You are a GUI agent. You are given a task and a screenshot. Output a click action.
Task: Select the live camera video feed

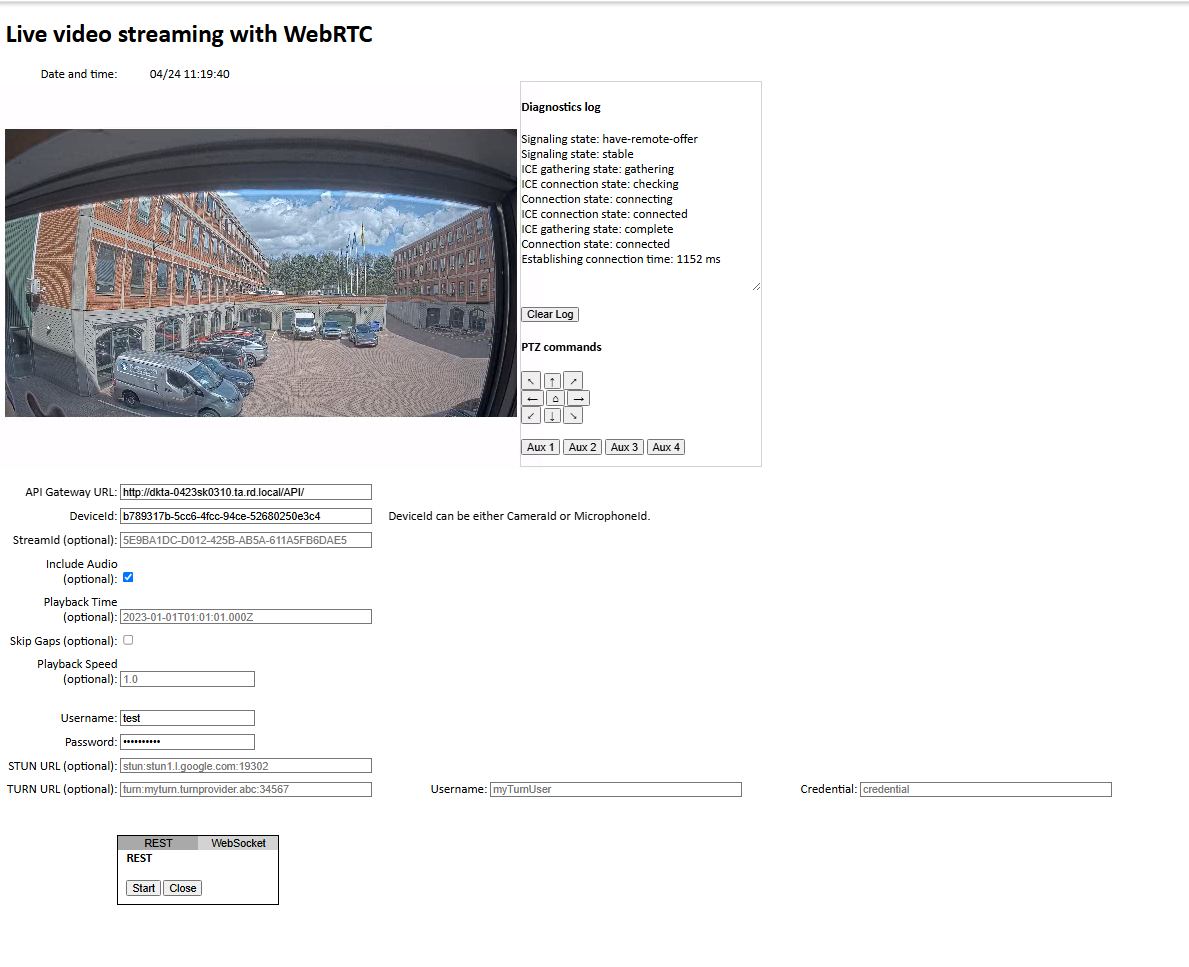point(261,273)
